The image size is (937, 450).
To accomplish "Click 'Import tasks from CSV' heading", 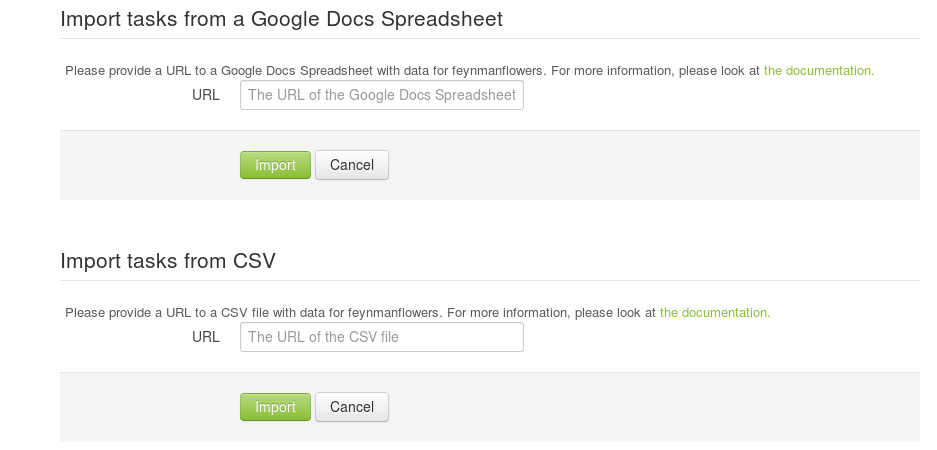I will tap(168, 261).
